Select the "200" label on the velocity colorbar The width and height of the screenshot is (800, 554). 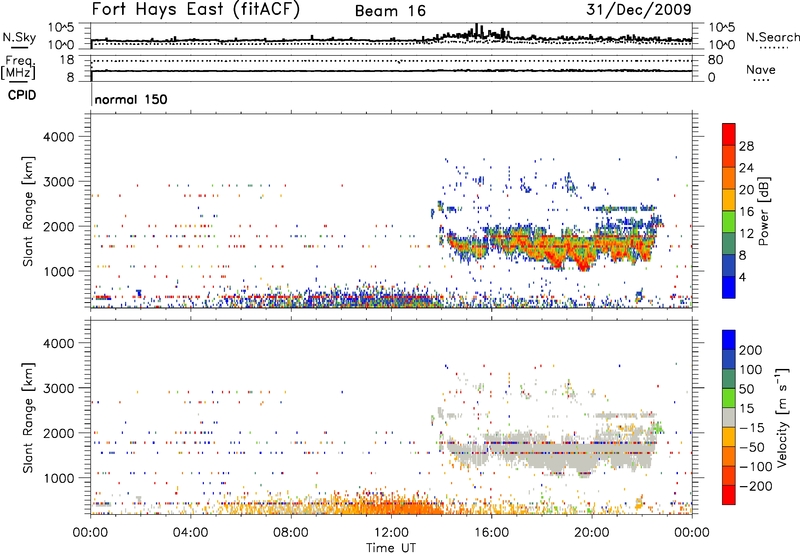point(751,350)
